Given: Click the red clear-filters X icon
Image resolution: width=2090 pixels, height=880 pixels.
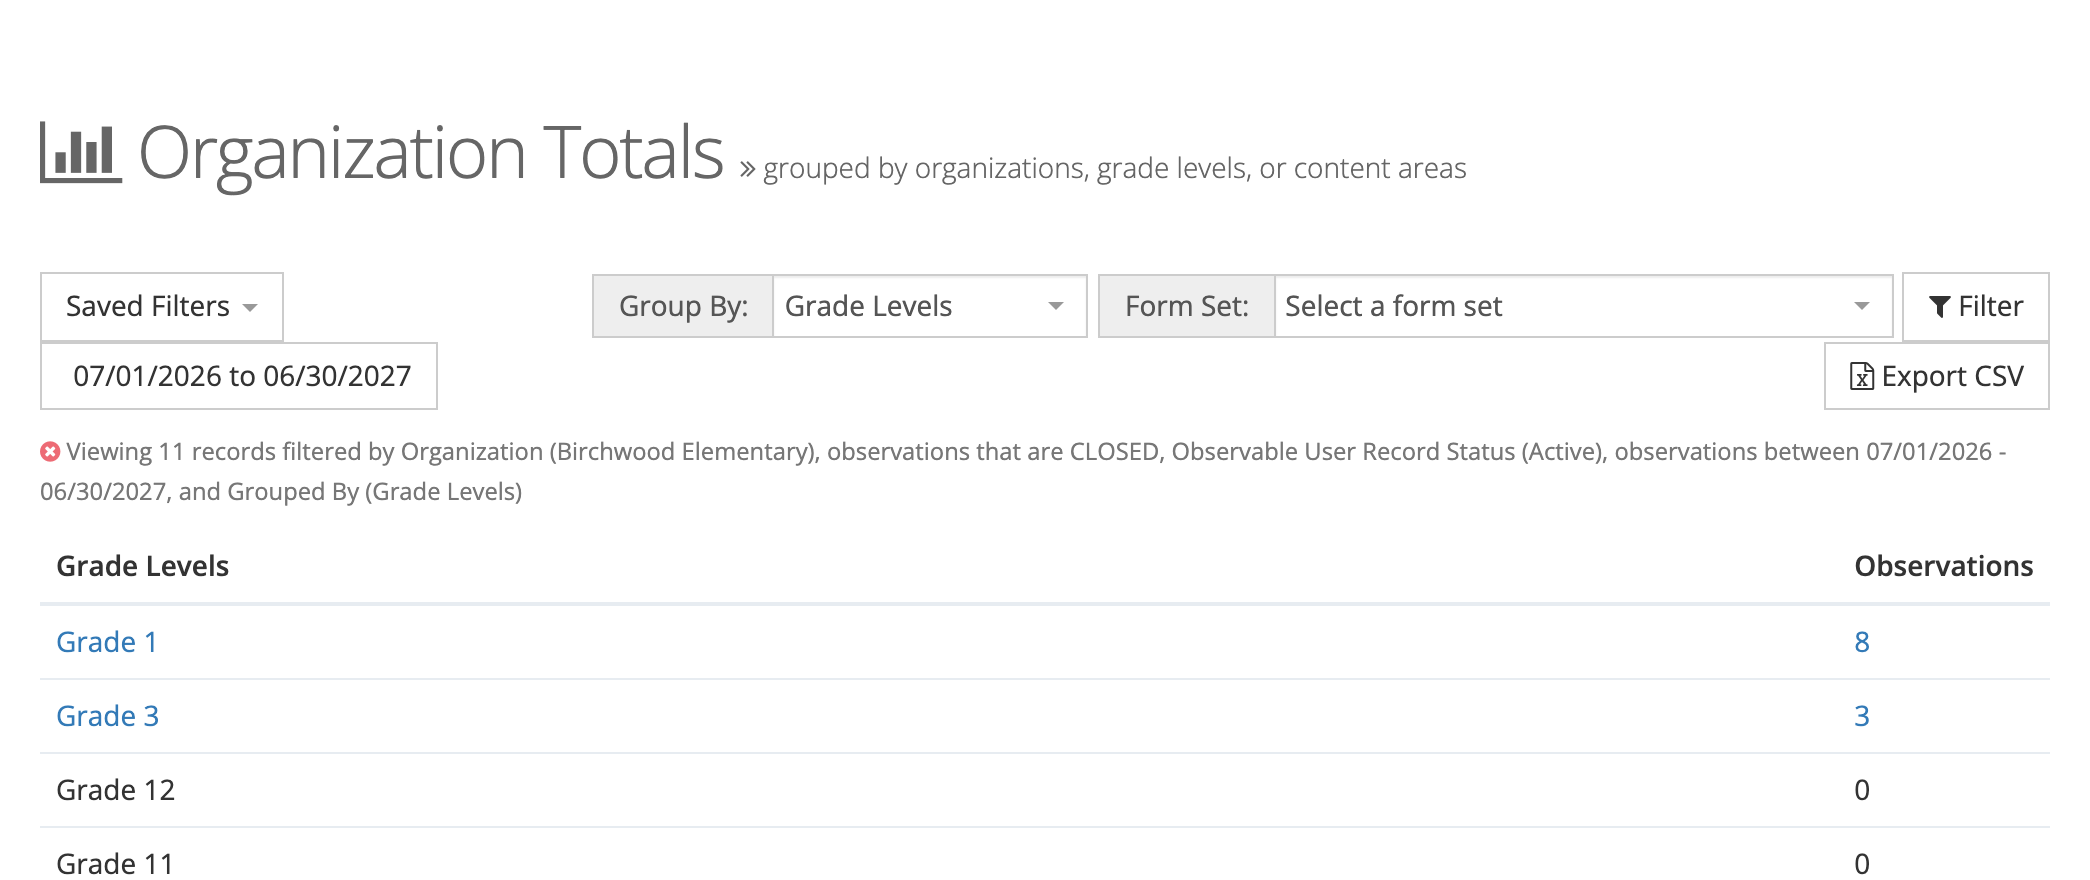Looking at the screenshot, I should pos(50,452).
